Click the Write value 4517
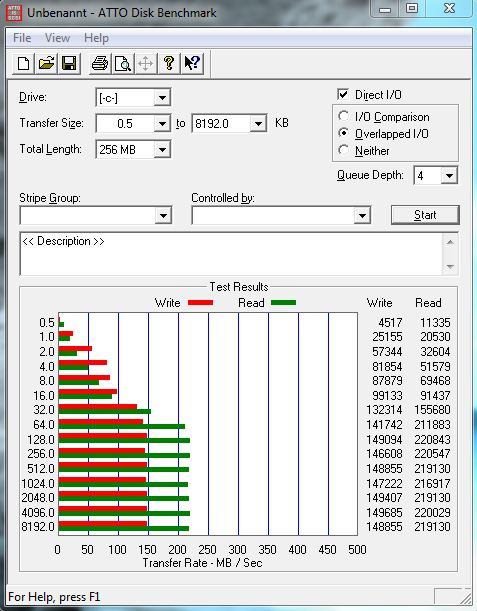 [x=390, y=323]
